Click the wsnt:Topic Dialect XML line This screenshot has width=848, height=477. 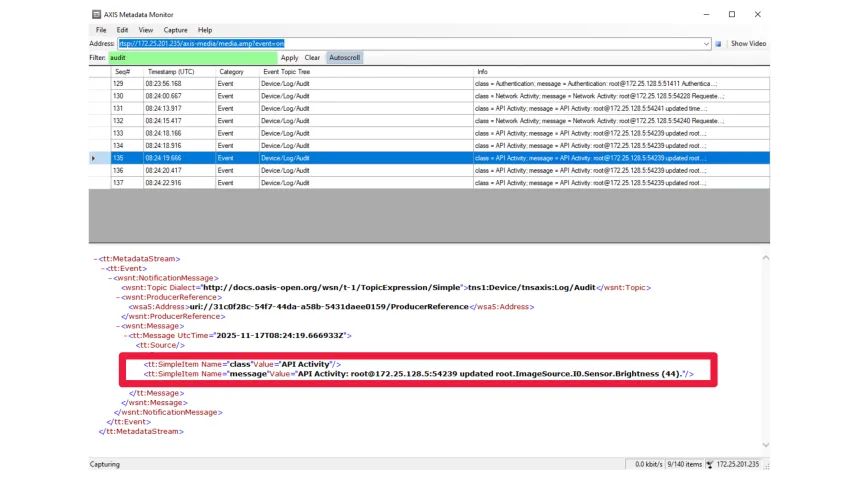pyautogui.click(x=386, y=288)
